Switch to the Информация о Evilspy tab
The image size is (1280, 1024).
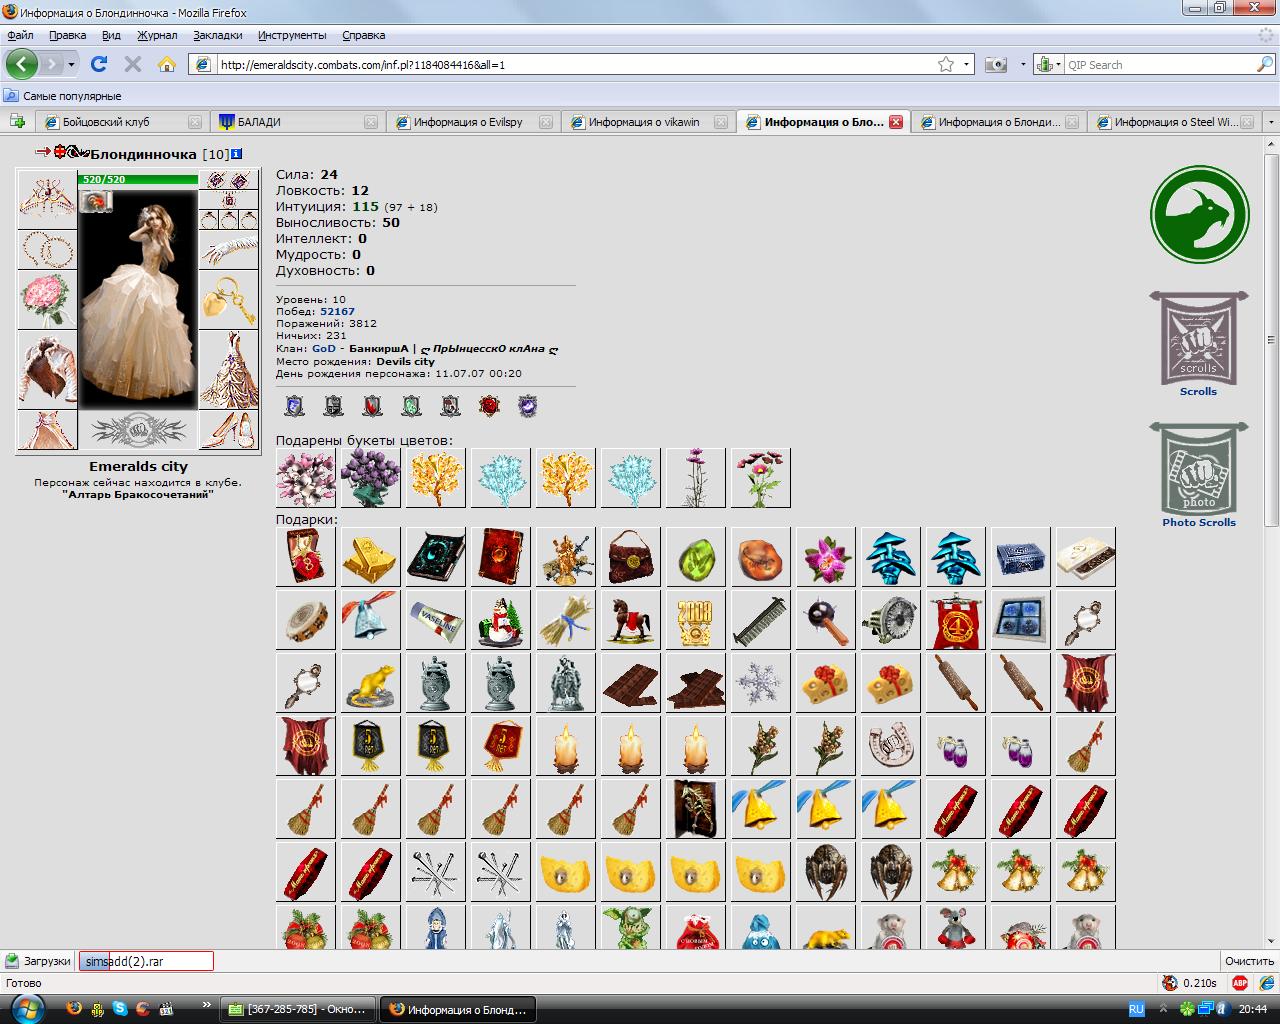471,122
